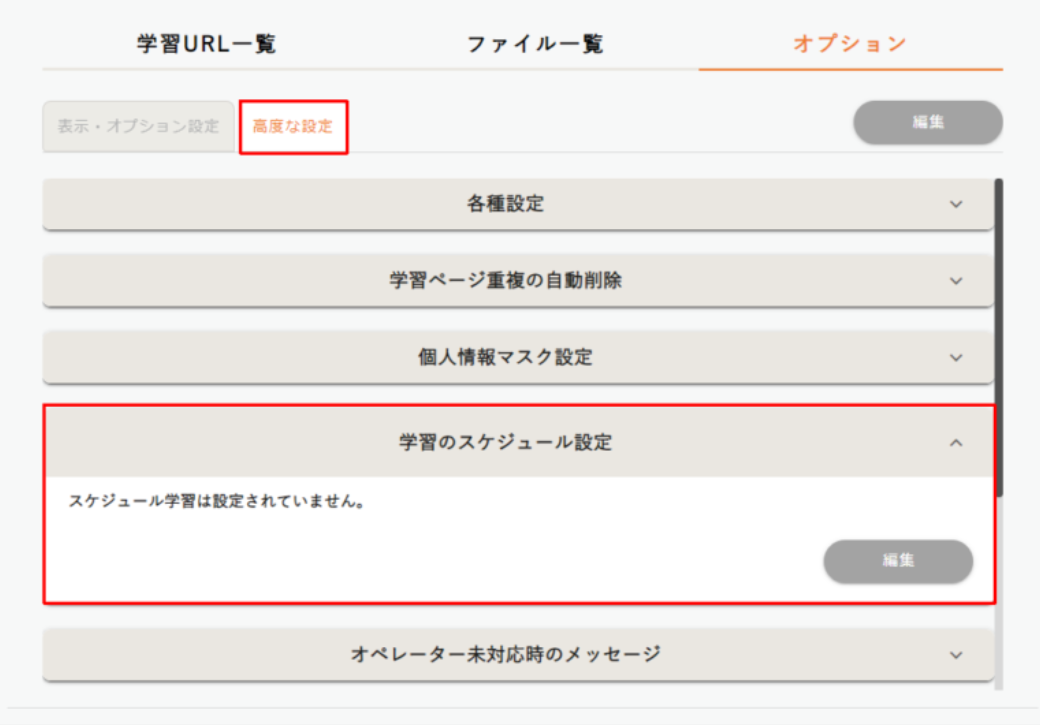Open the オペレーター未対応時のメッセージ header text
The image size is (1040, 725).
505,655
